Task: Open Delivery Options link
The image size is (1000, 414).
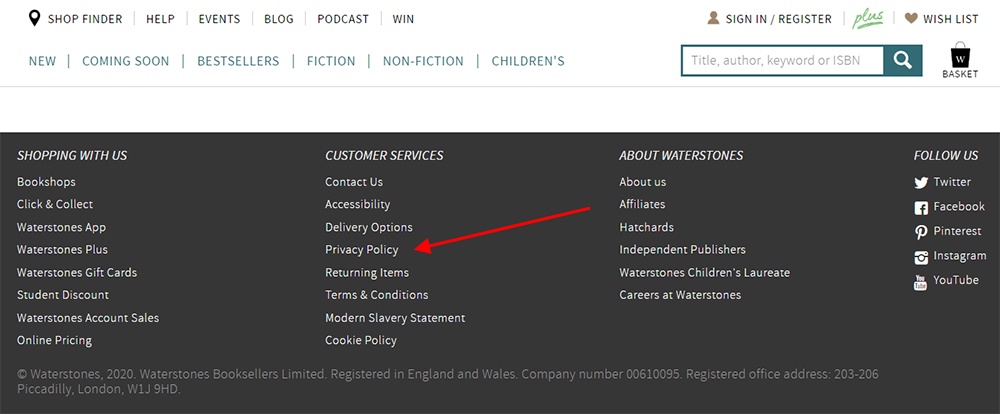Action: point(369,227)
